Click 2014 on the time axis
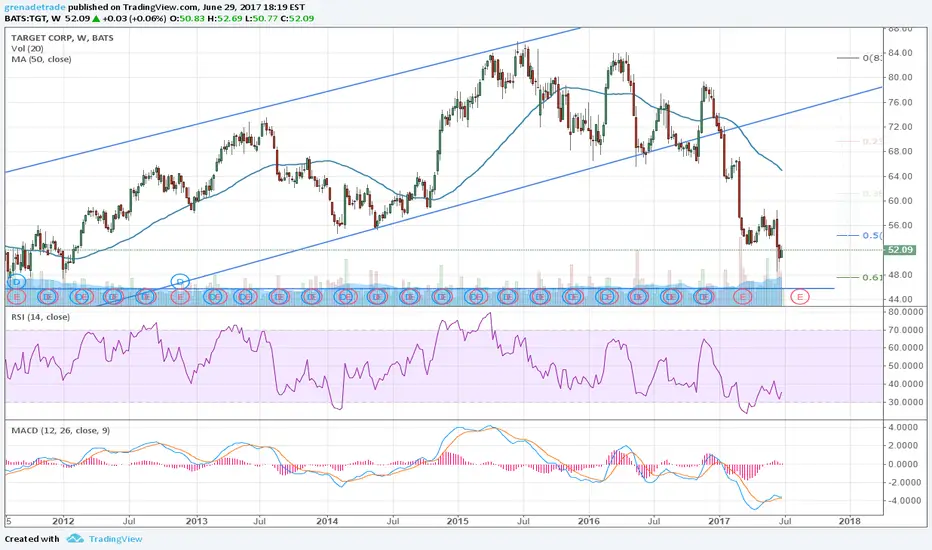This screenshot has width=932, height=550. pos(327,521)
